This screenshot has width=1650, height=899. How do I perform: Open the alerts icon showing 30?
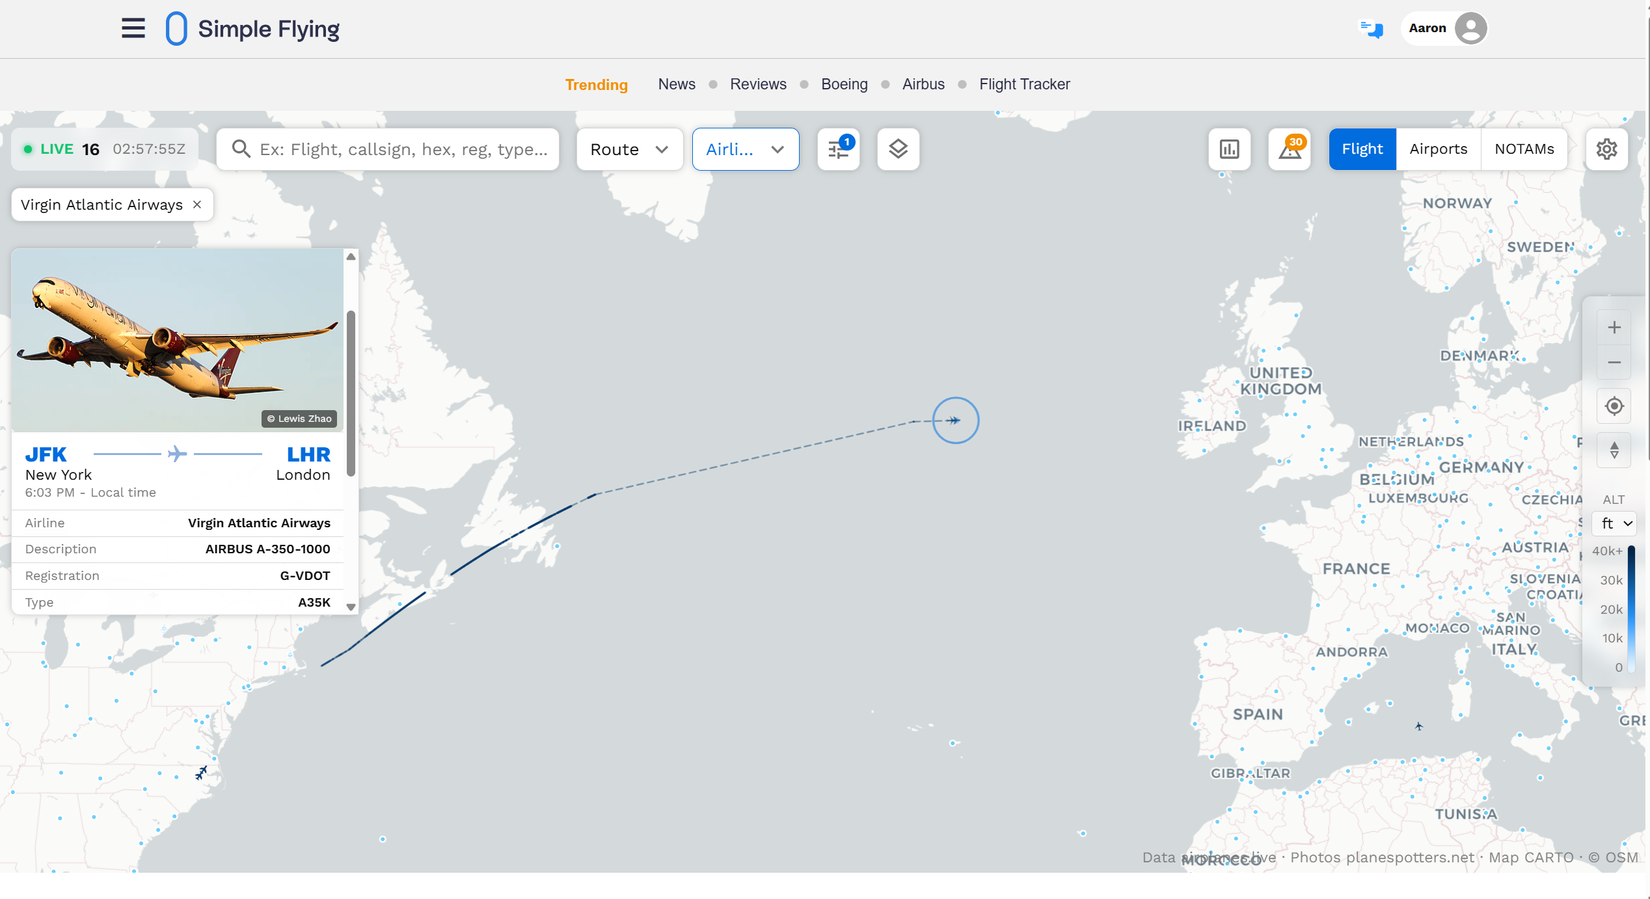click(1290, 149)
